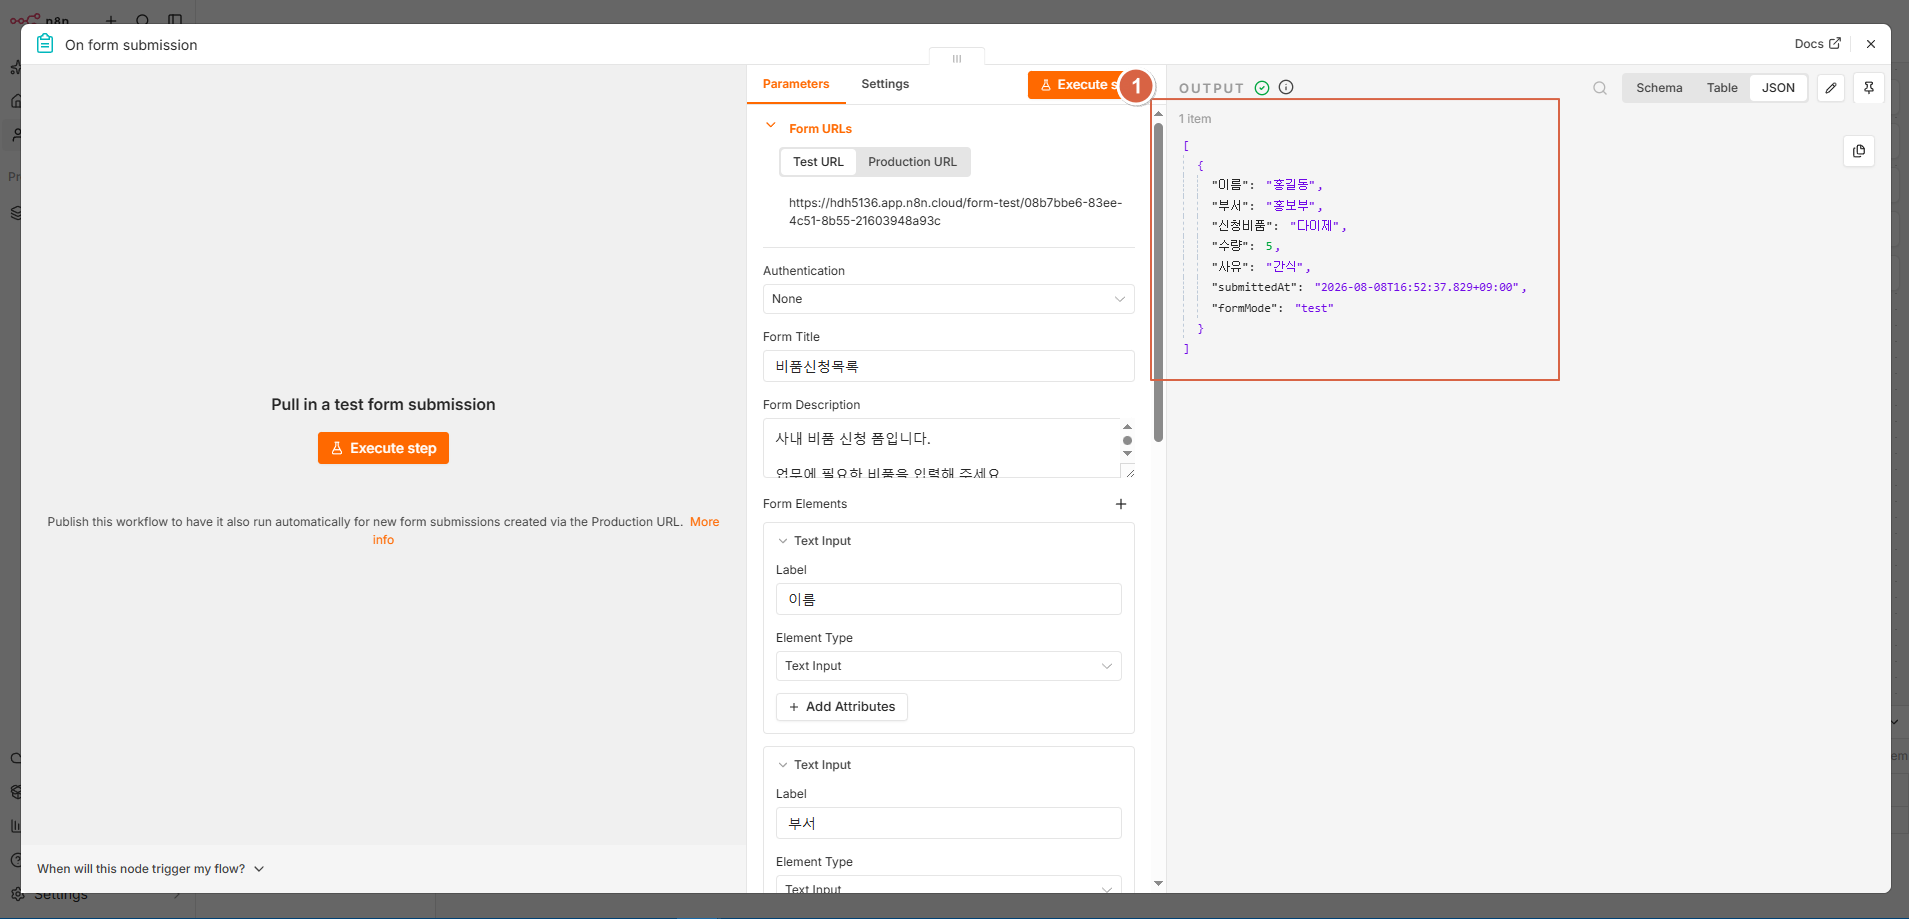
Task: Click the pencil edit output icon
Action: [1831, 88]
